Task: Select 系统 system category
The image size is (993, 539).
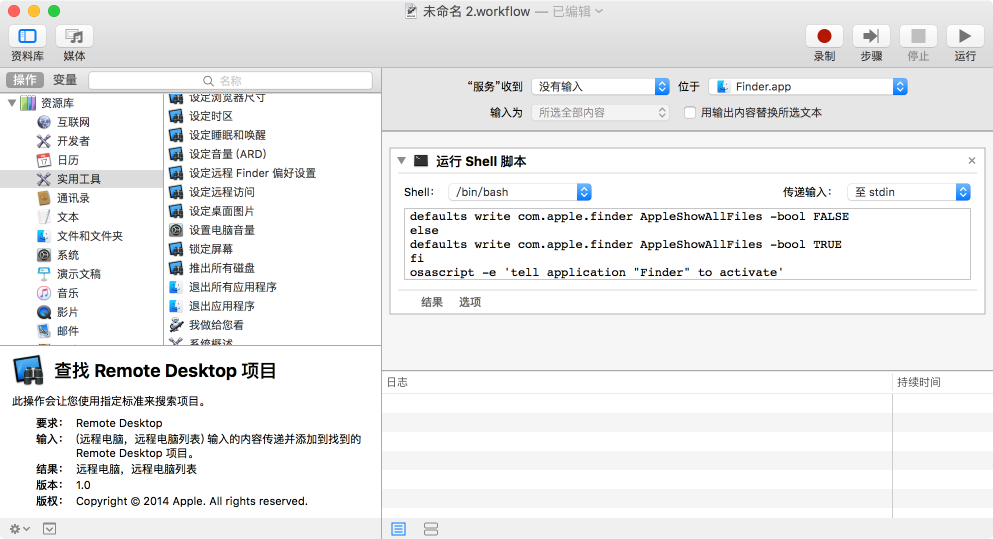Action: pos(68,255)
